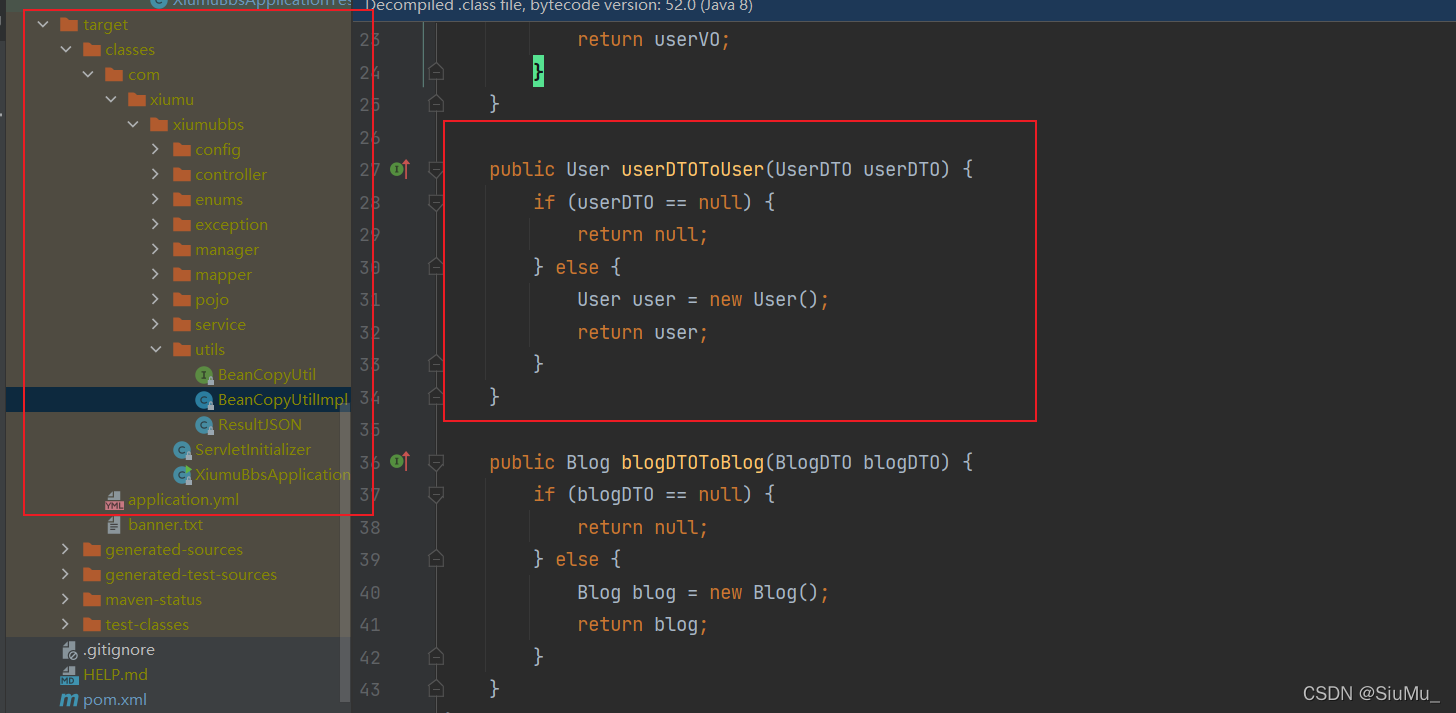Viewport: 1456px width, 713px height.
Task: Click the fold end marker on line 34
Action: [x=436, y=397]
